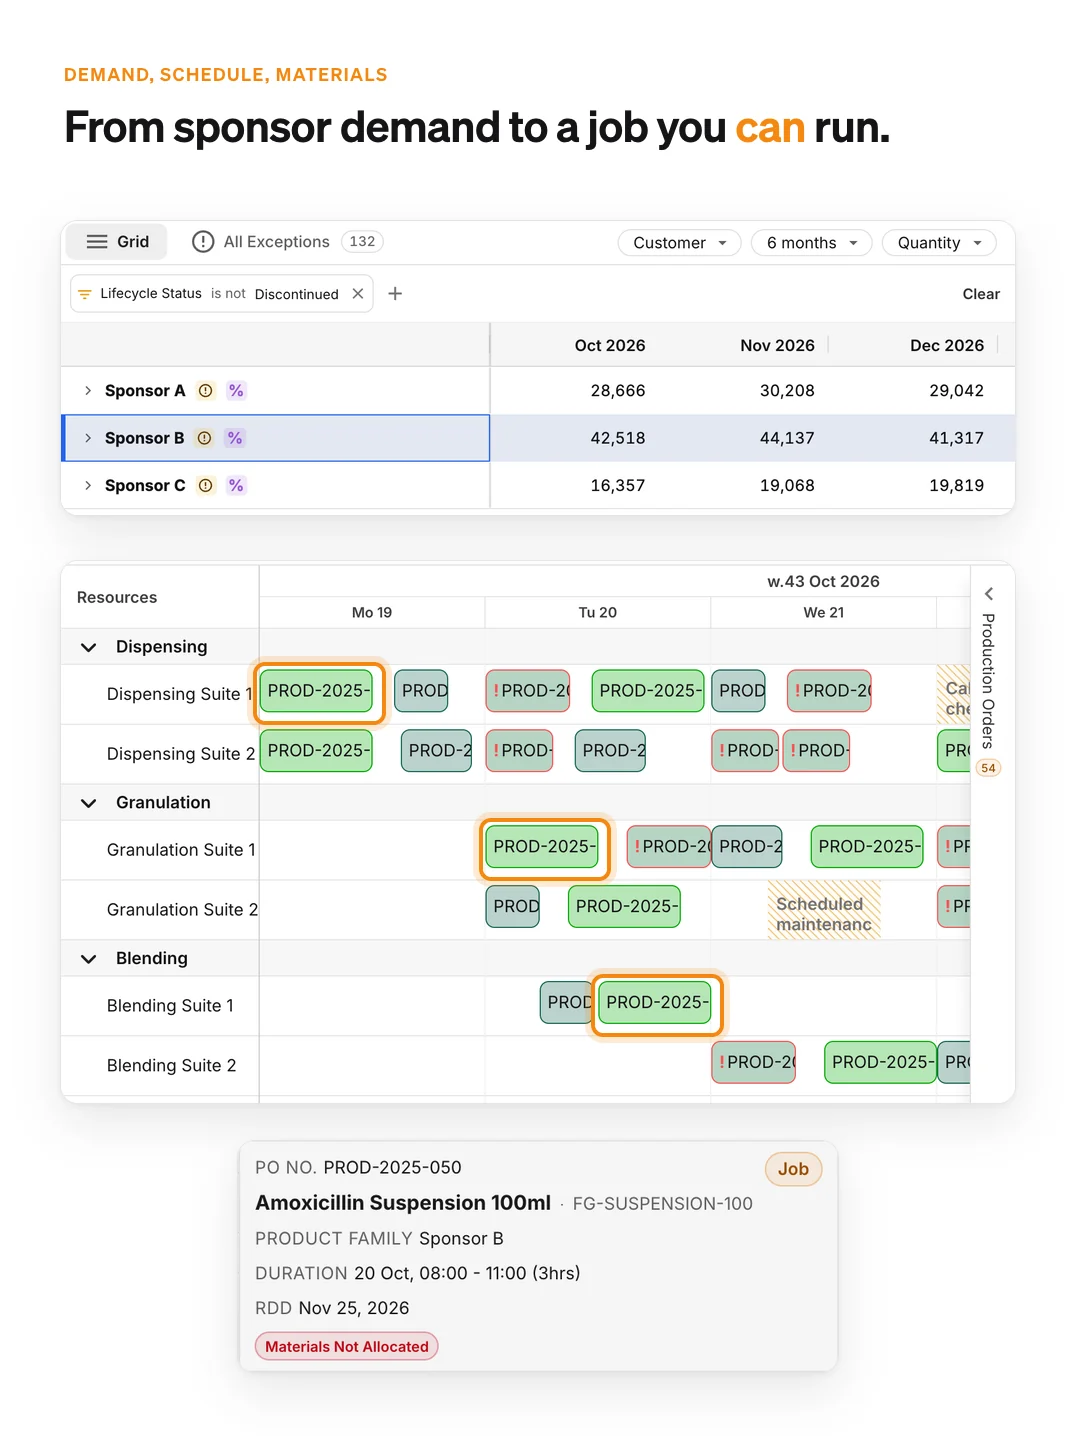Viewport: 1074px width, 1446px height.
Task: Select the Mo 19 day header
Action: coord(372,613)
